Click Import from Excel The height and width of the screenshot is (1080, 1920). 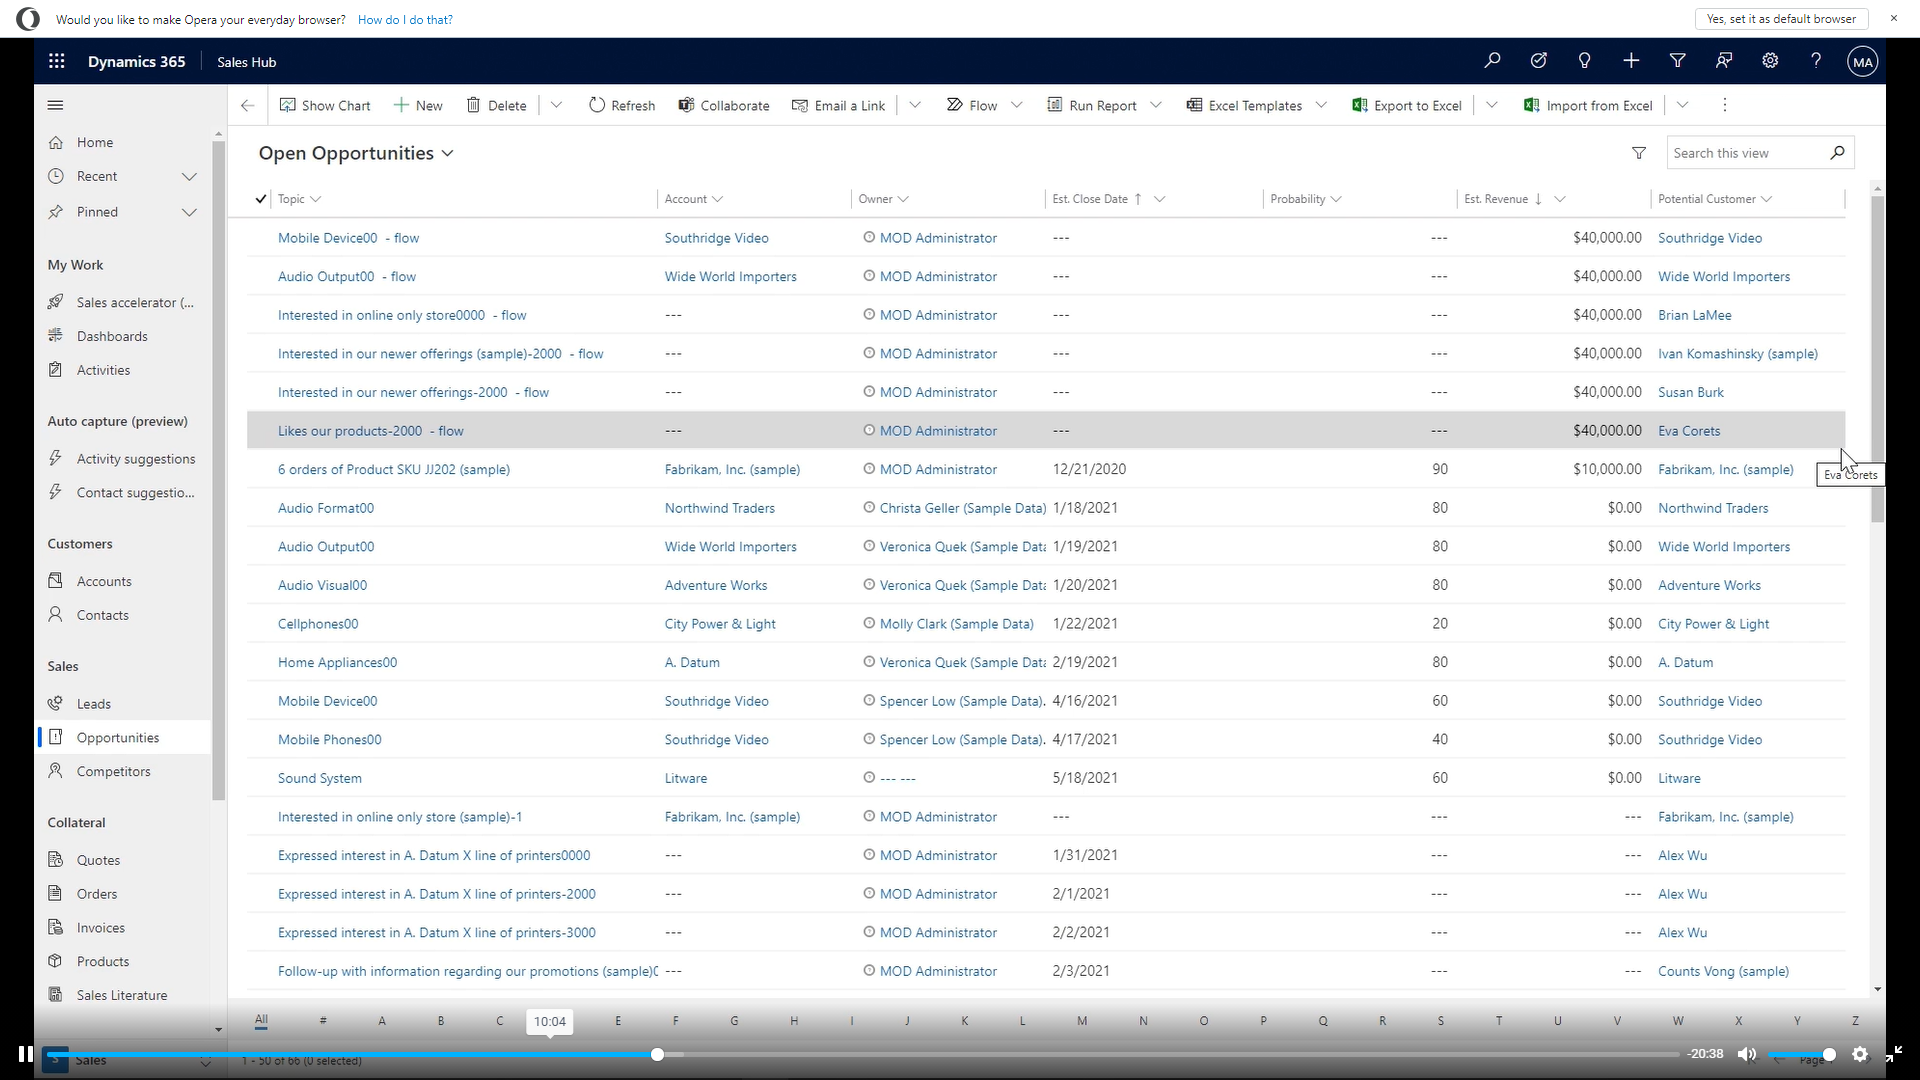(x=1588, y=105)
